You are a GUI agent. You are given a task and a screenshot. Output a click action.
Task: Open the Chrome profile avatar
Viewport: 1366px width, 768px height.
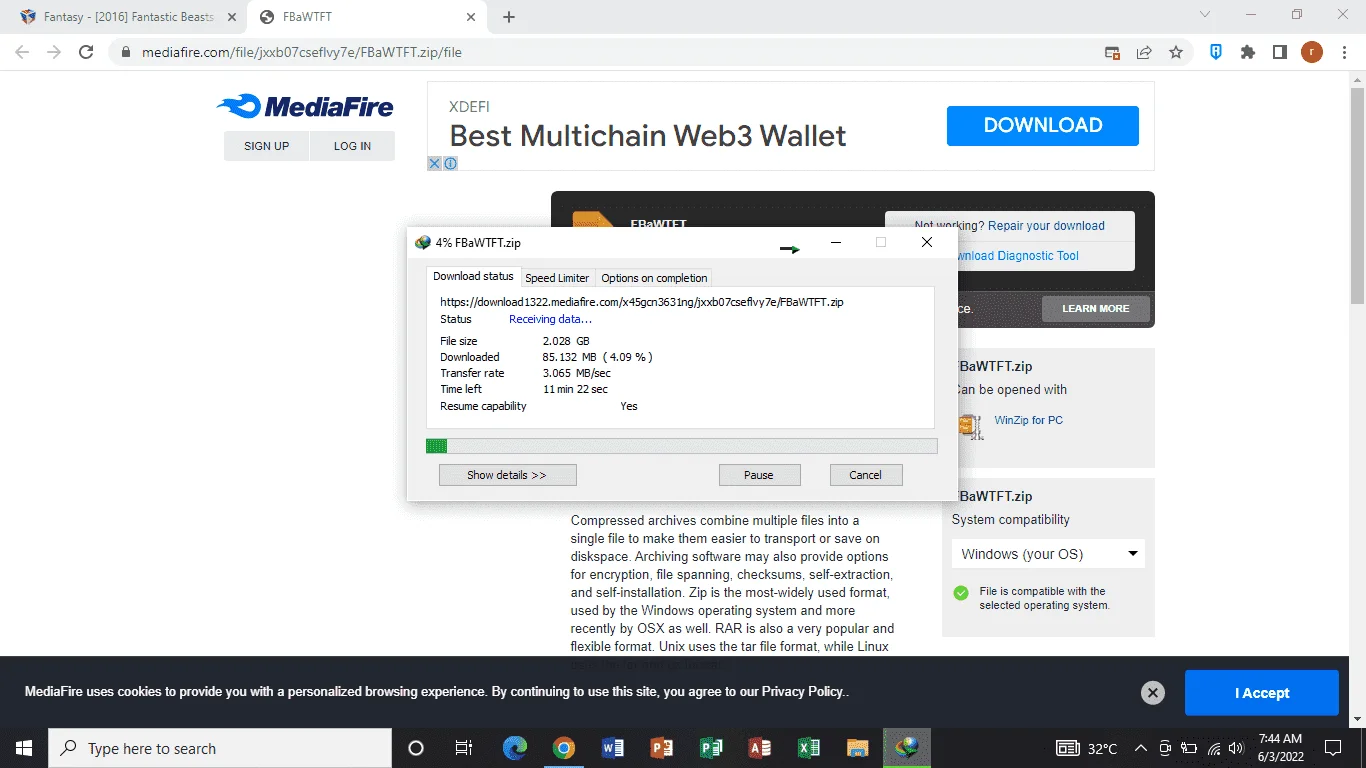tap(1311, 52)
